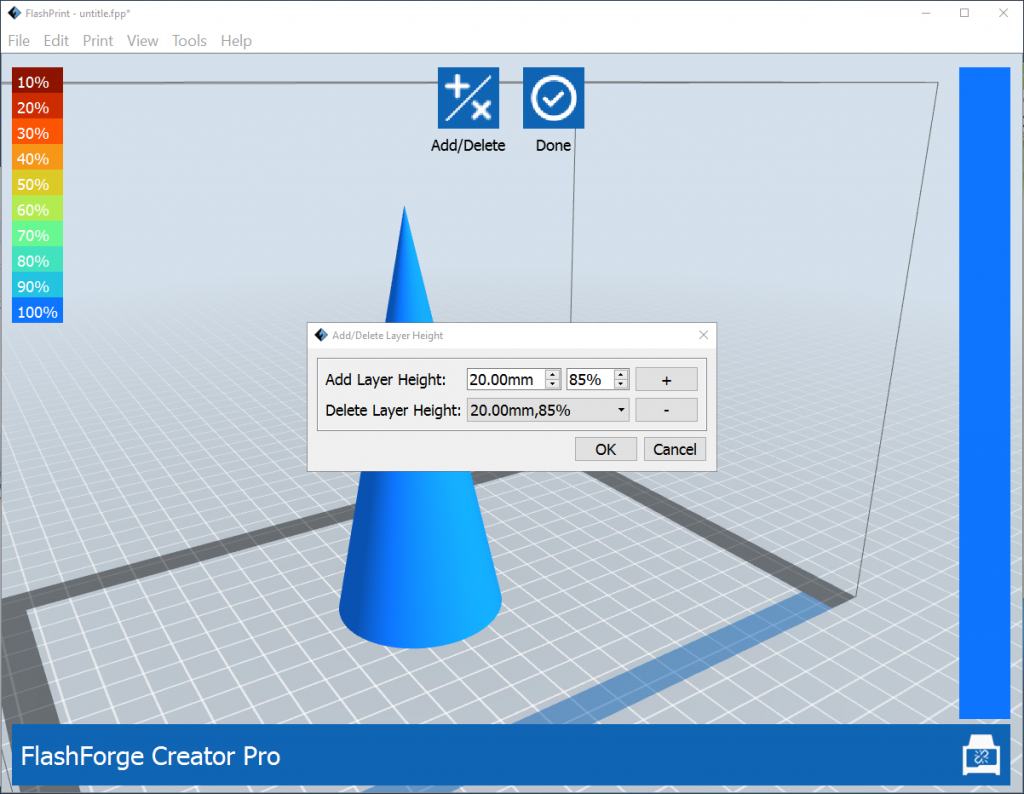Select the 60% color swatch
The height and width of the screenshot is (794, 1024).
pyautogui.click(x=37, y=209)
